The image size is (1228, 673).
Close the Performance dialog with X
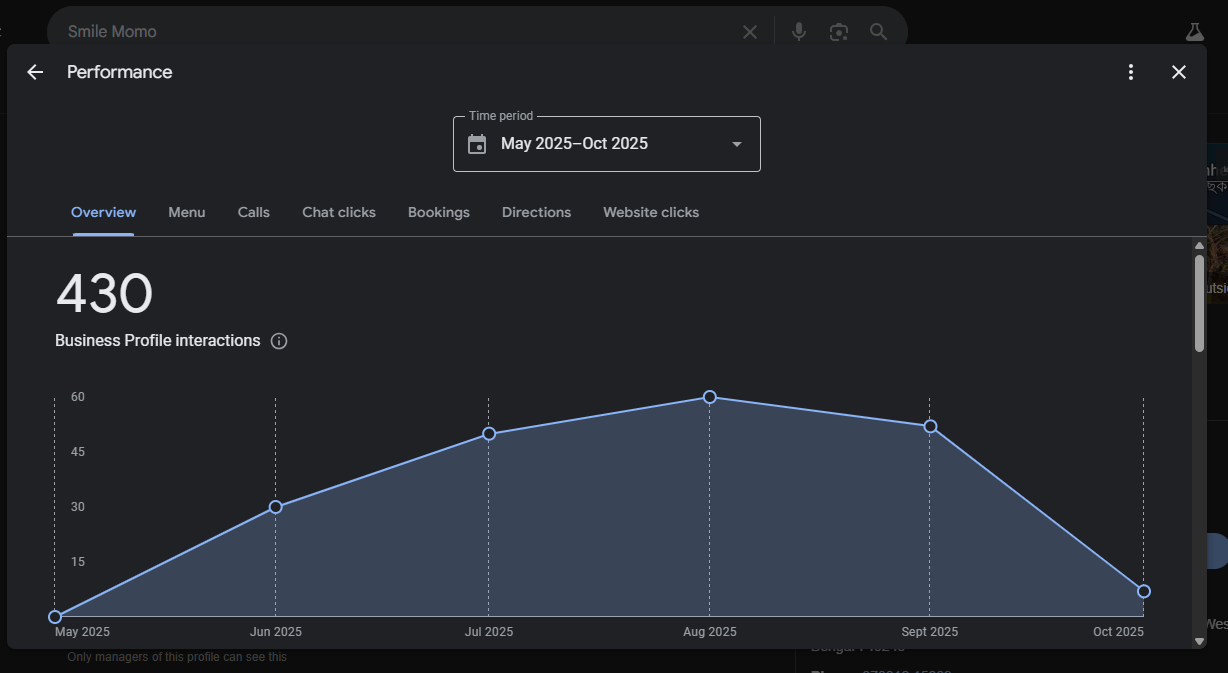click(1179, 72)
